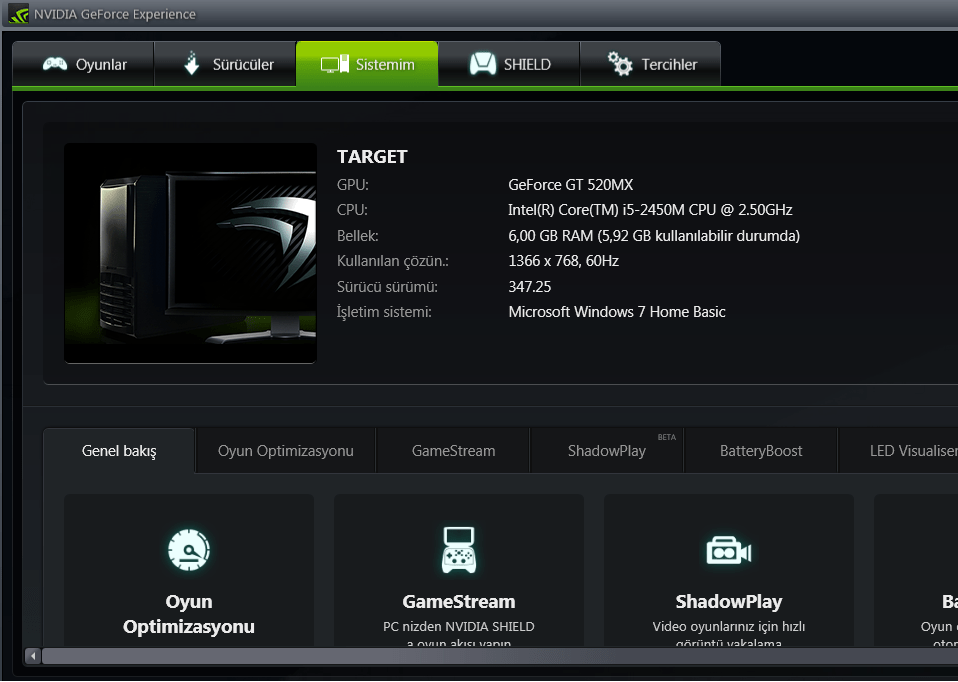Click the NVIDIA GeForce Experience window title

[115, 14]
